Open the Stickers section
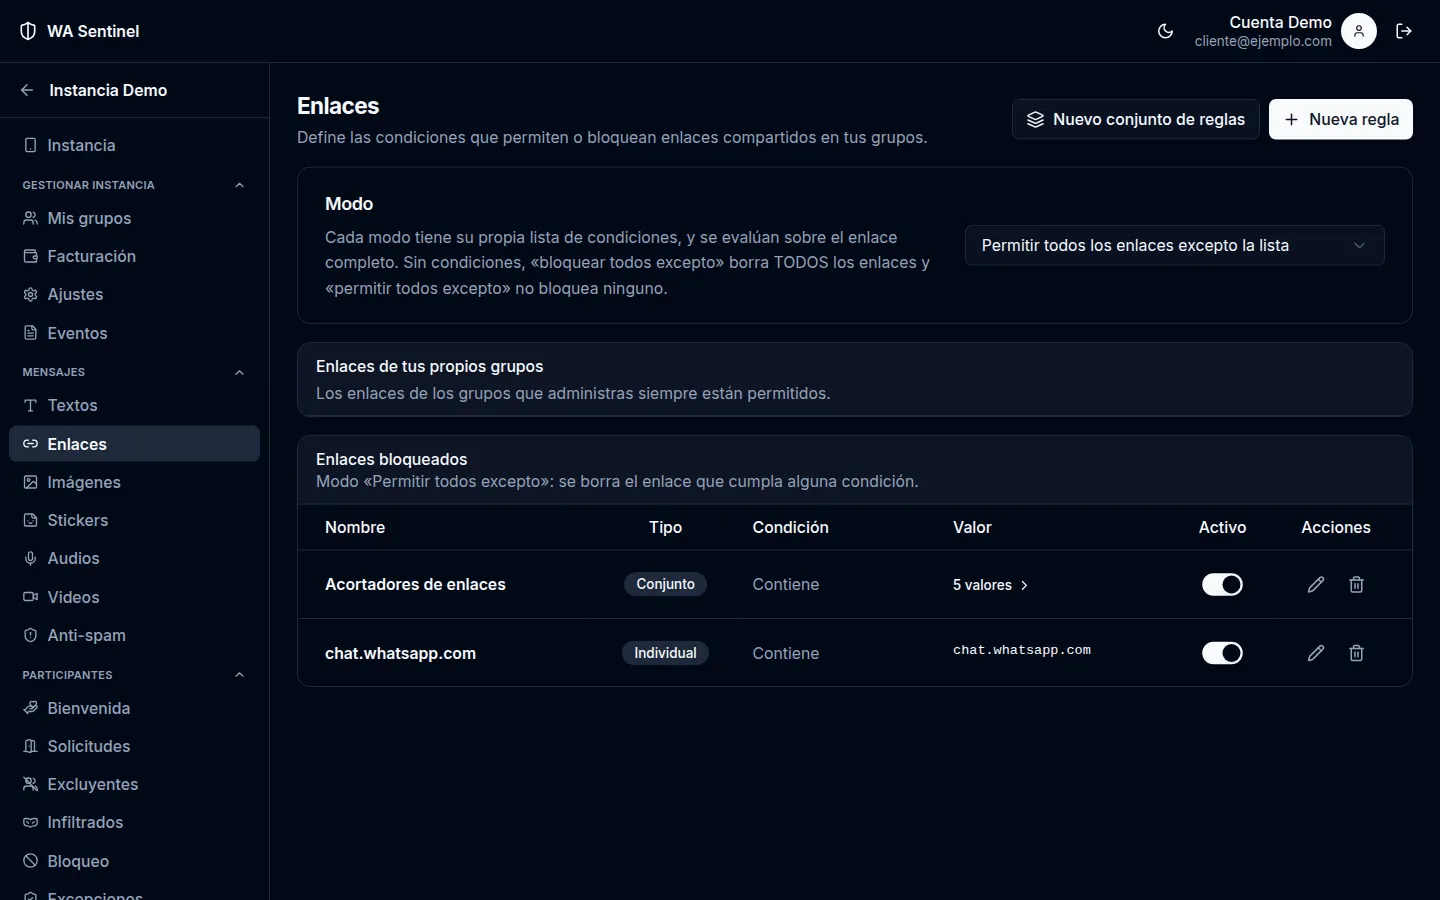Screen dimensions: 1440x900 tap(134, 520)
